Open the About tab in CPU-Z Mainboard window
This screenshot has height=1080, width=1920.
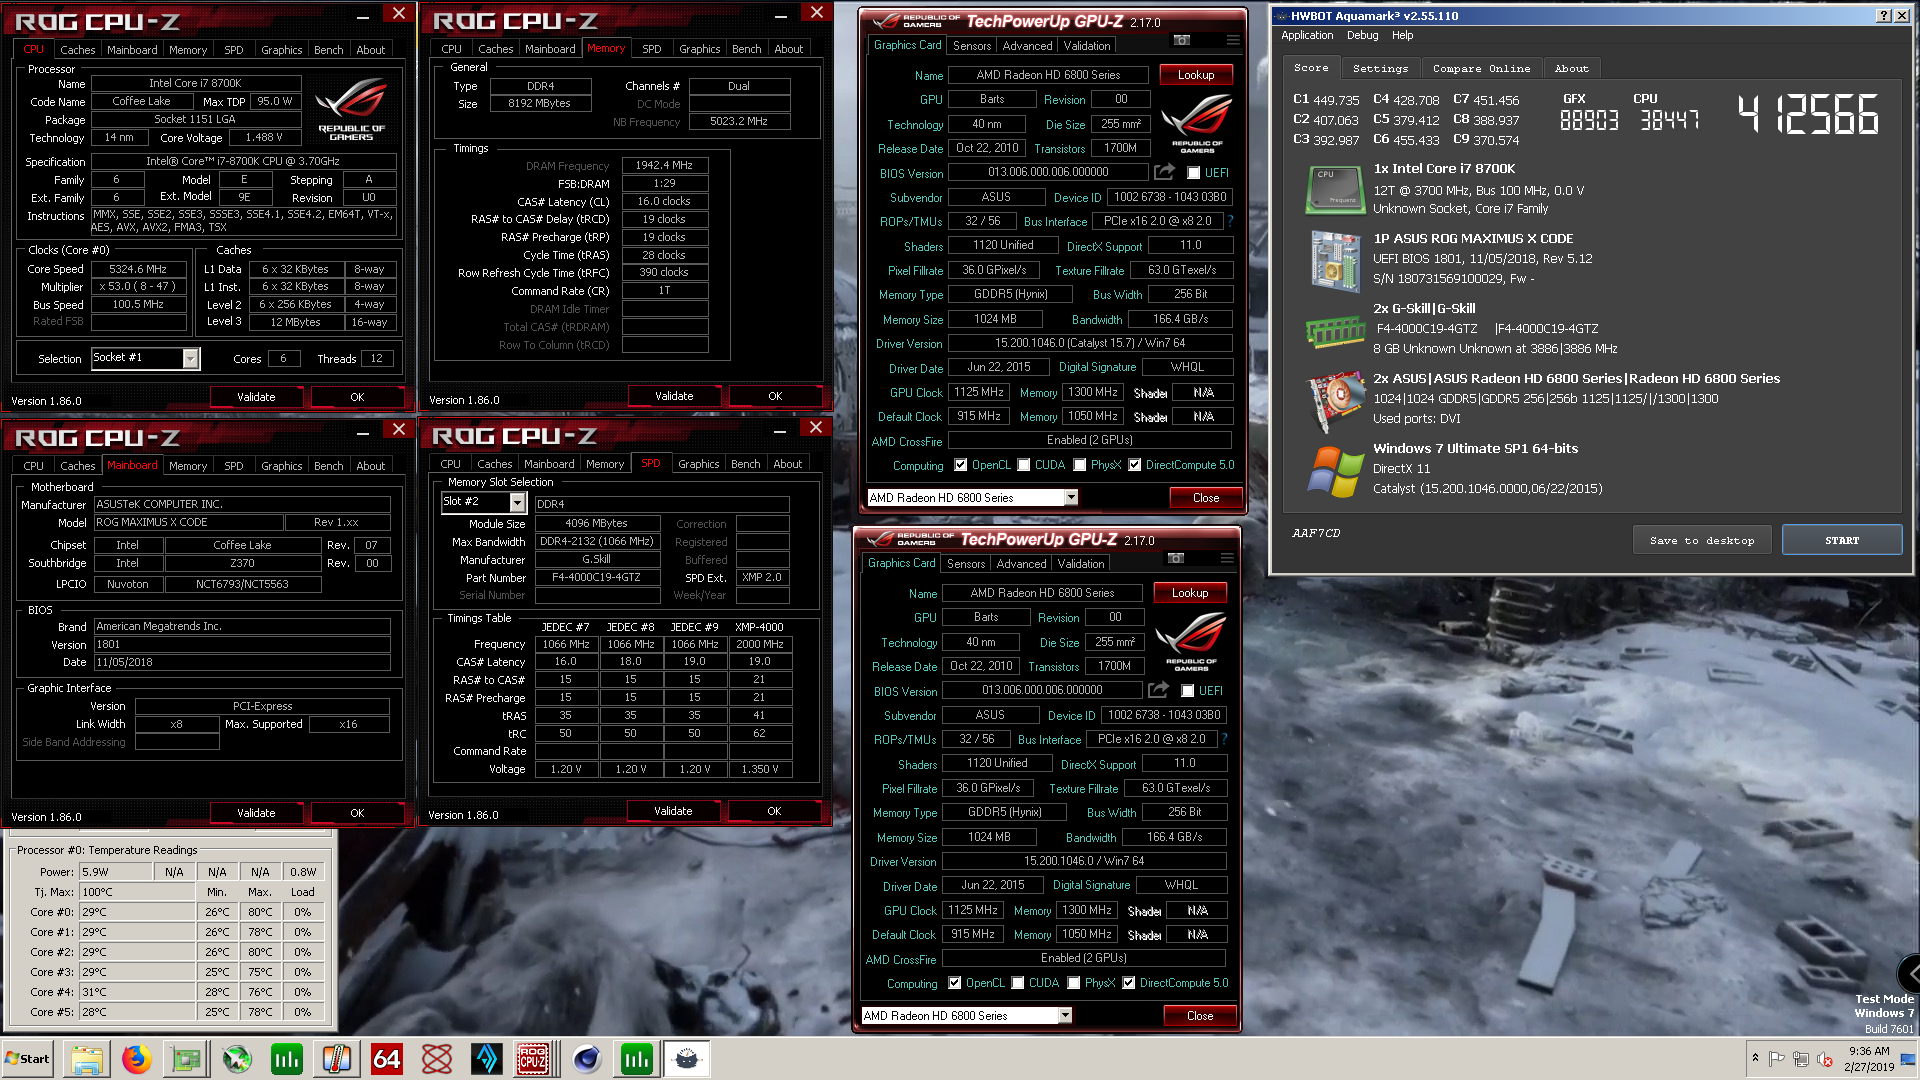370,466
